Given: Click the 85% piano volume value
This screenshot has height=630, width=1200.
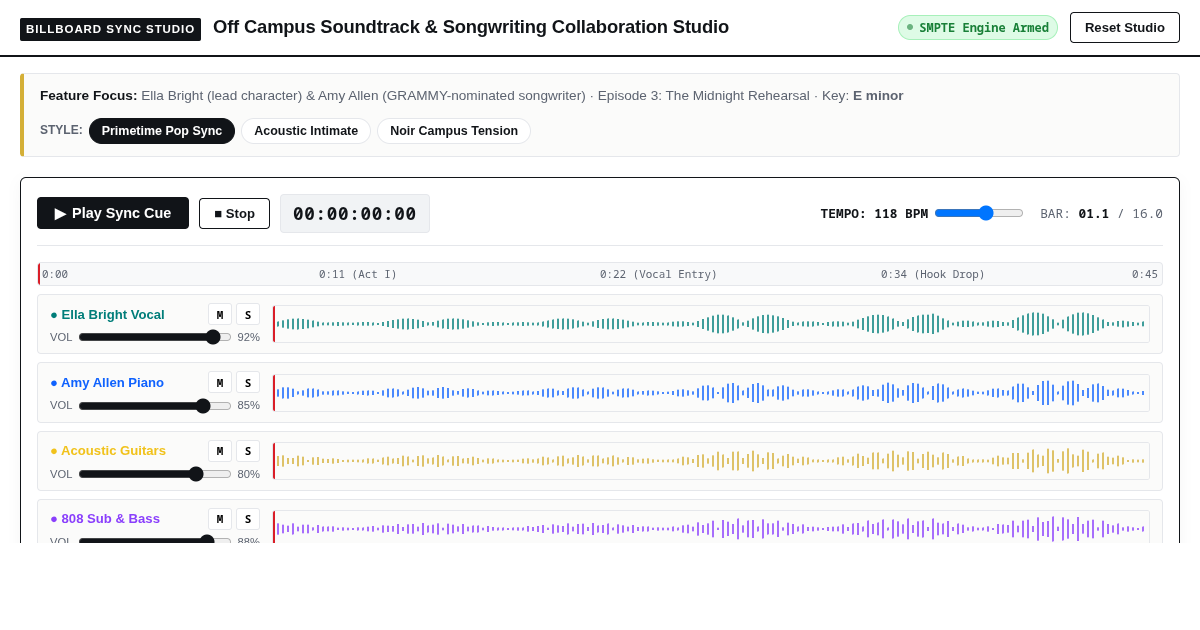Looking at the screenshot, I should (249, 406).
